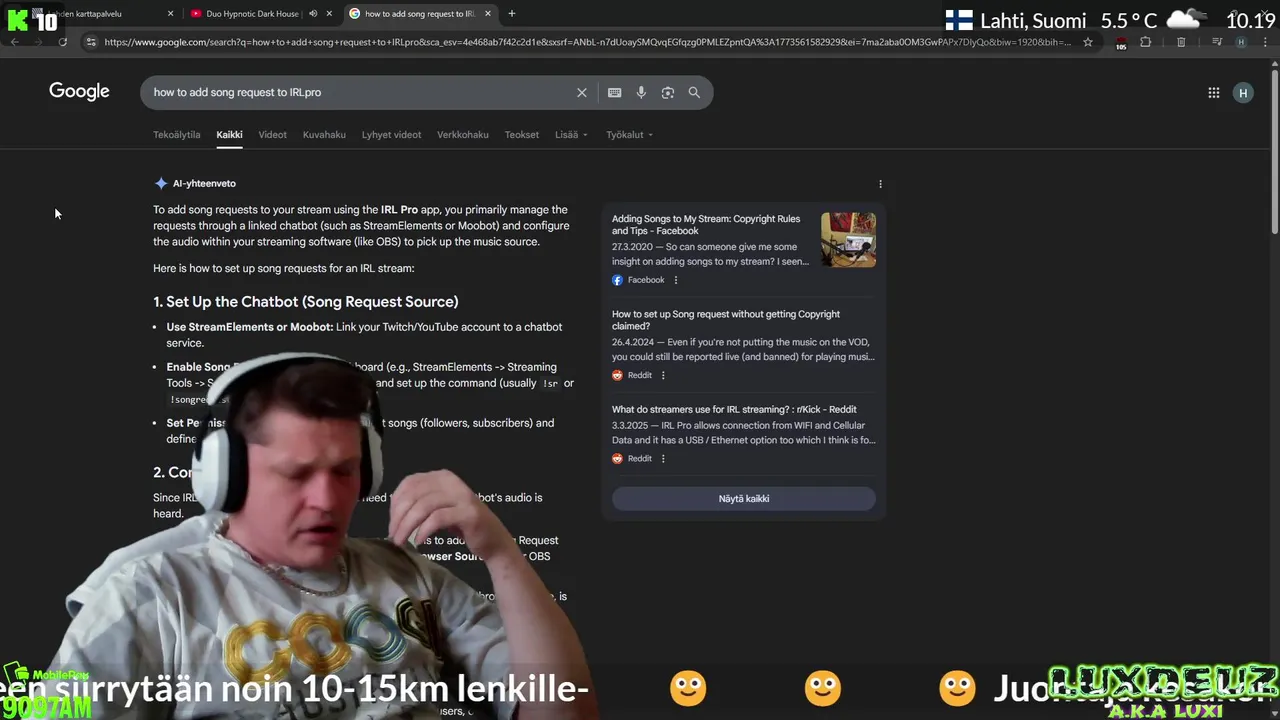Image resolution: width=1280 pixels, height=720 pixels.
Task: Open the Google apps grid
Action: [1213, 93]
